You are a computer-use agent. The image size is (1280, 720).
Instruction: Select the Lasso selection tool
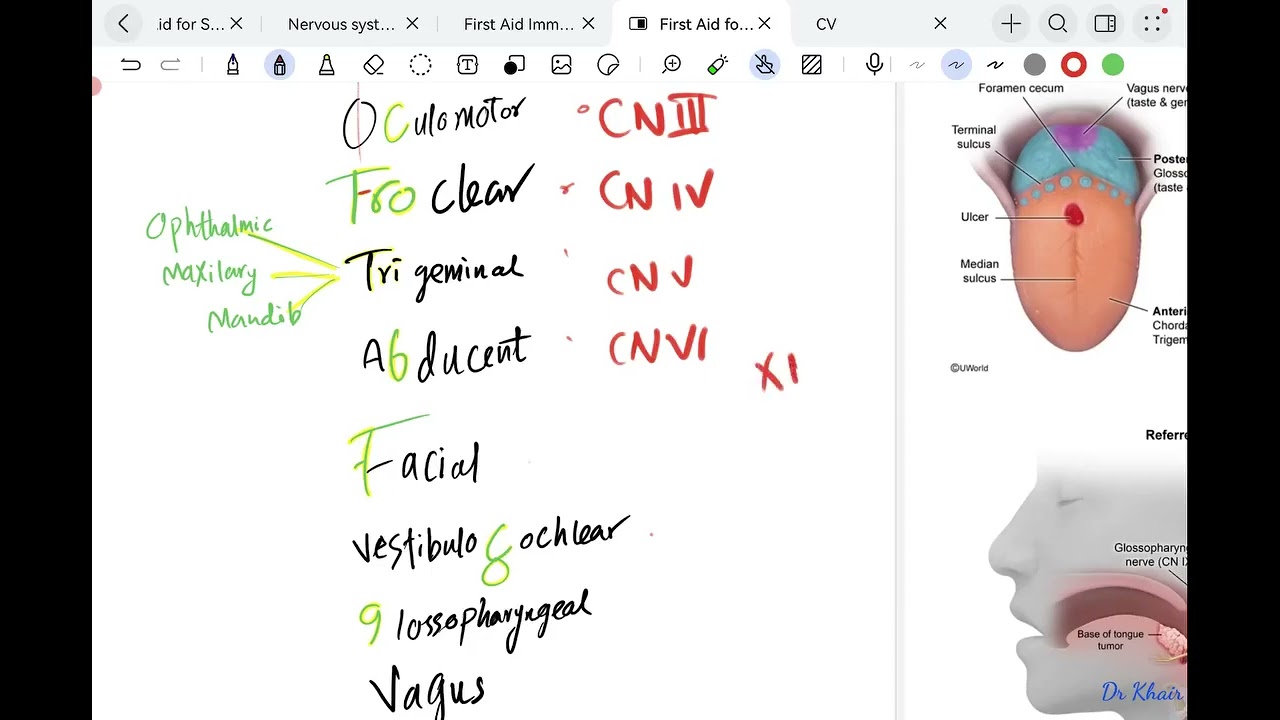pos(420,65)
